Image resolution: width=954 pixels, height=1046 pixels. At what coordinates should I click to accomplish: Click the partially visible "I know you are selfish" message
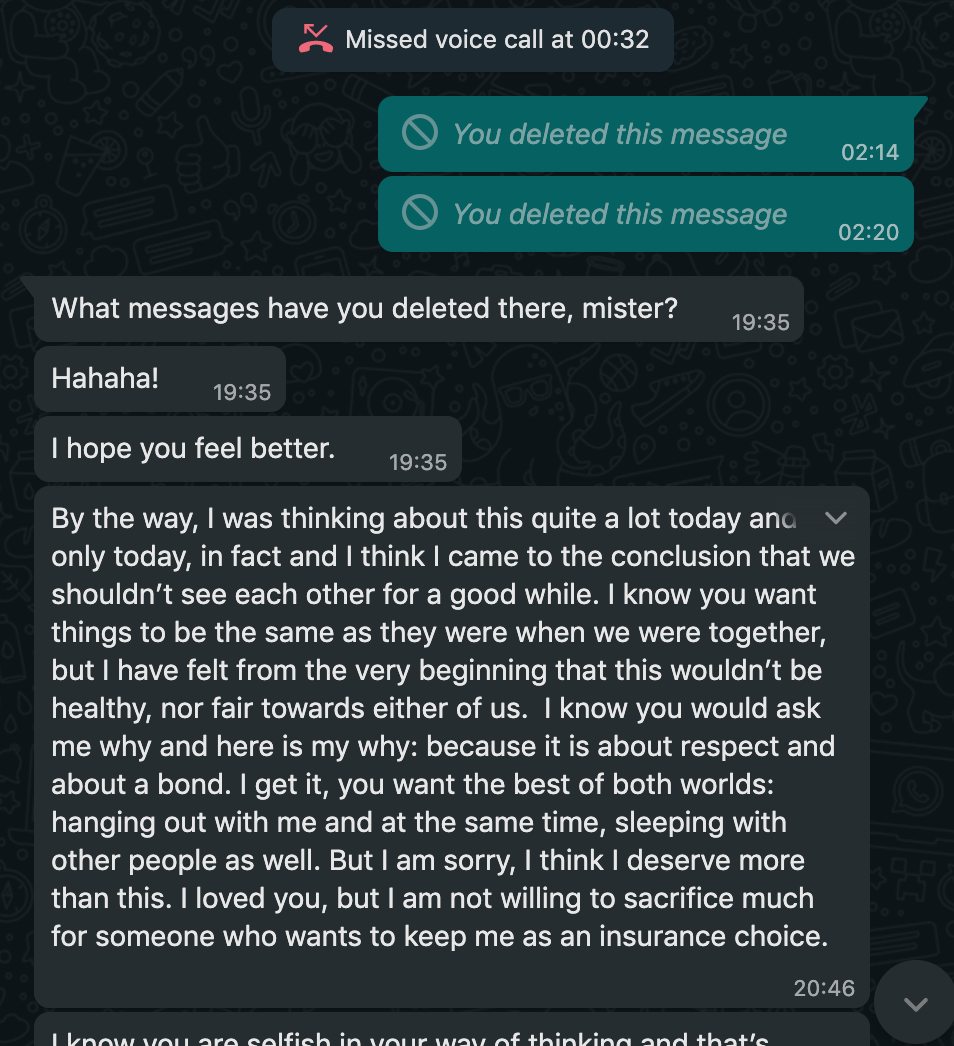tap(452, 1029)
